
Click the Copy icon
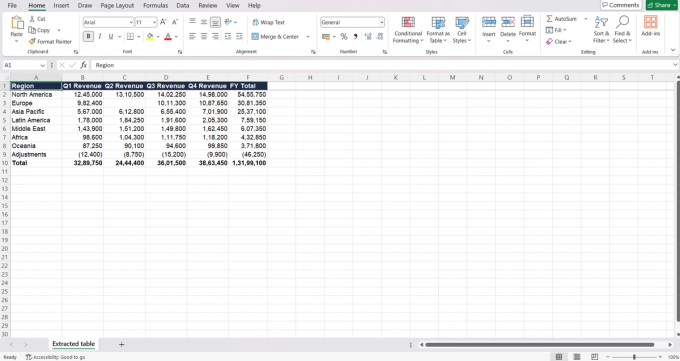pos(32,30)
